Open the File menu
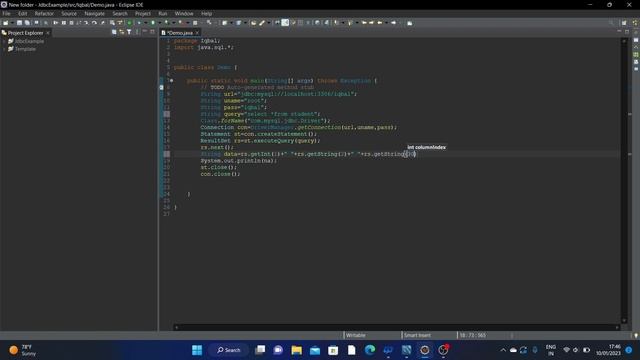640x360 pixels. tap(6, 13)
